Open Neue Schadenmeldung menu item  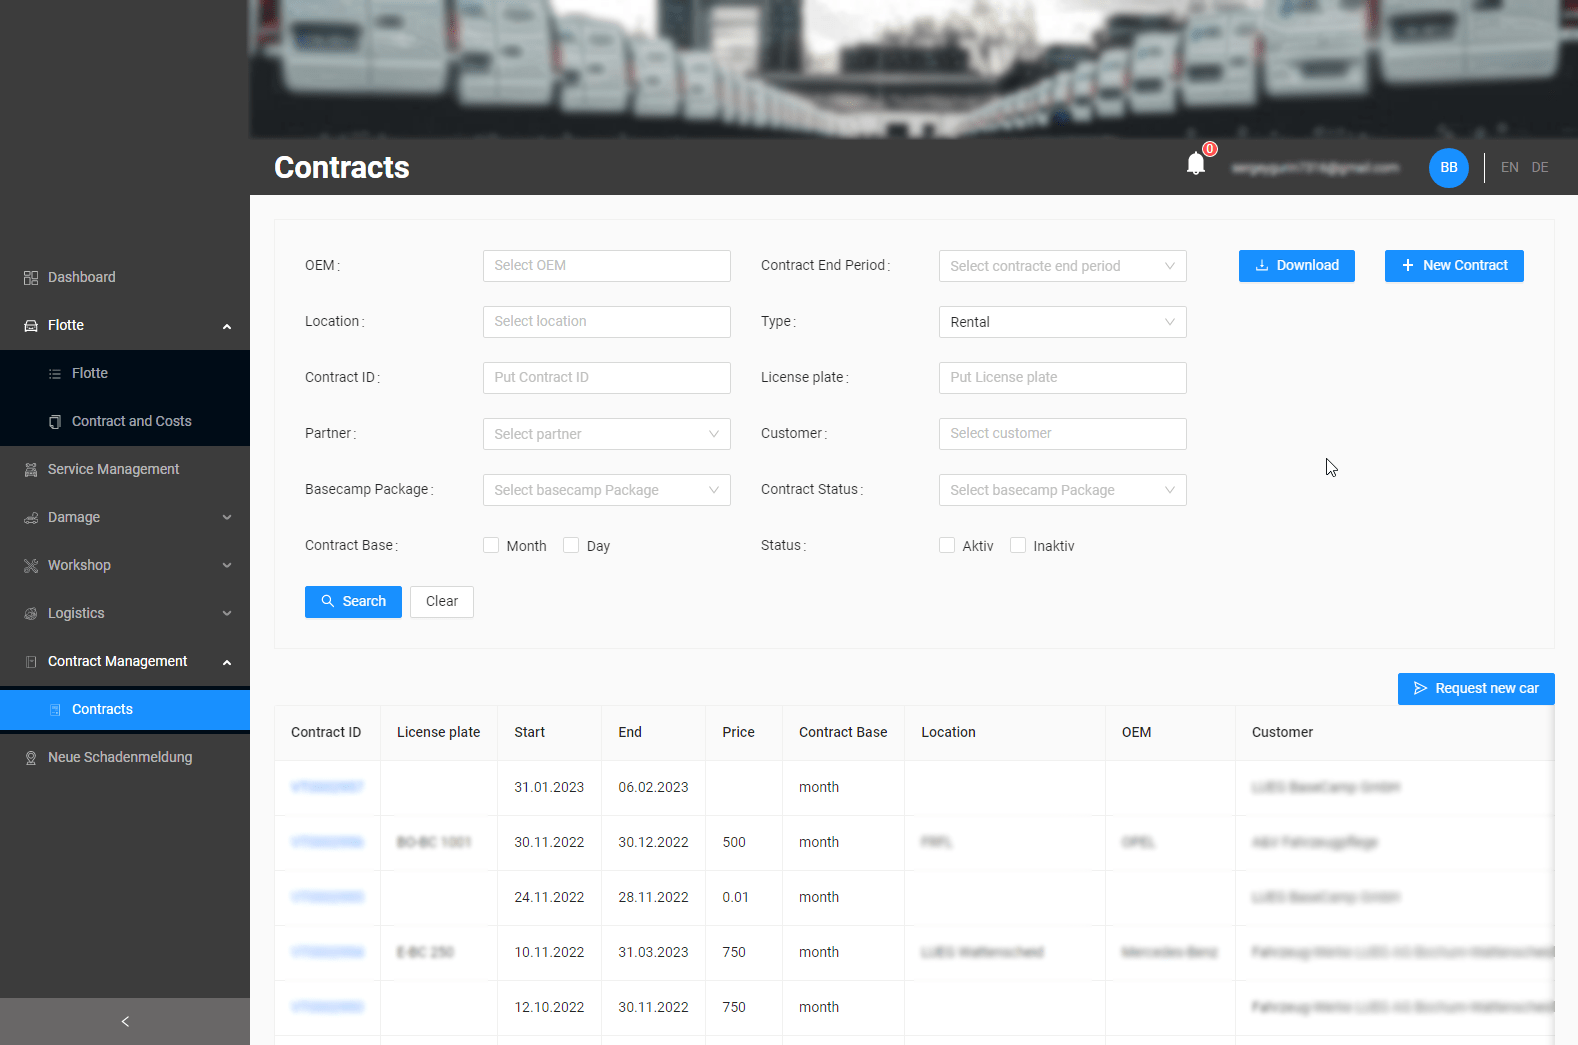(x=125, y=757)
